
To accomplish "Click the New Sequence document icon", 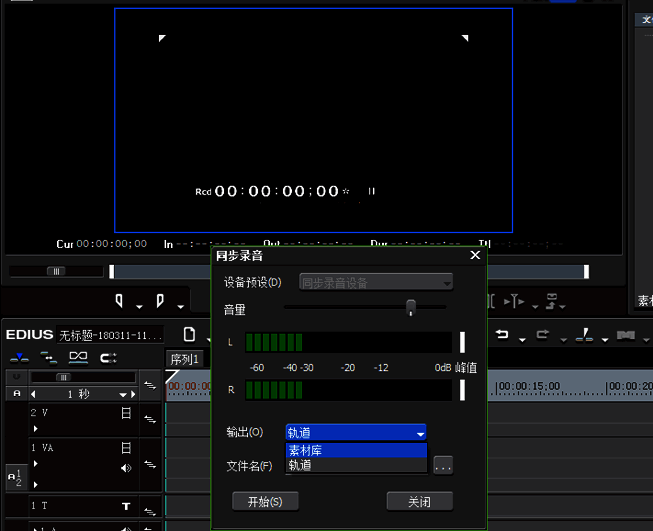I will 188,334.
